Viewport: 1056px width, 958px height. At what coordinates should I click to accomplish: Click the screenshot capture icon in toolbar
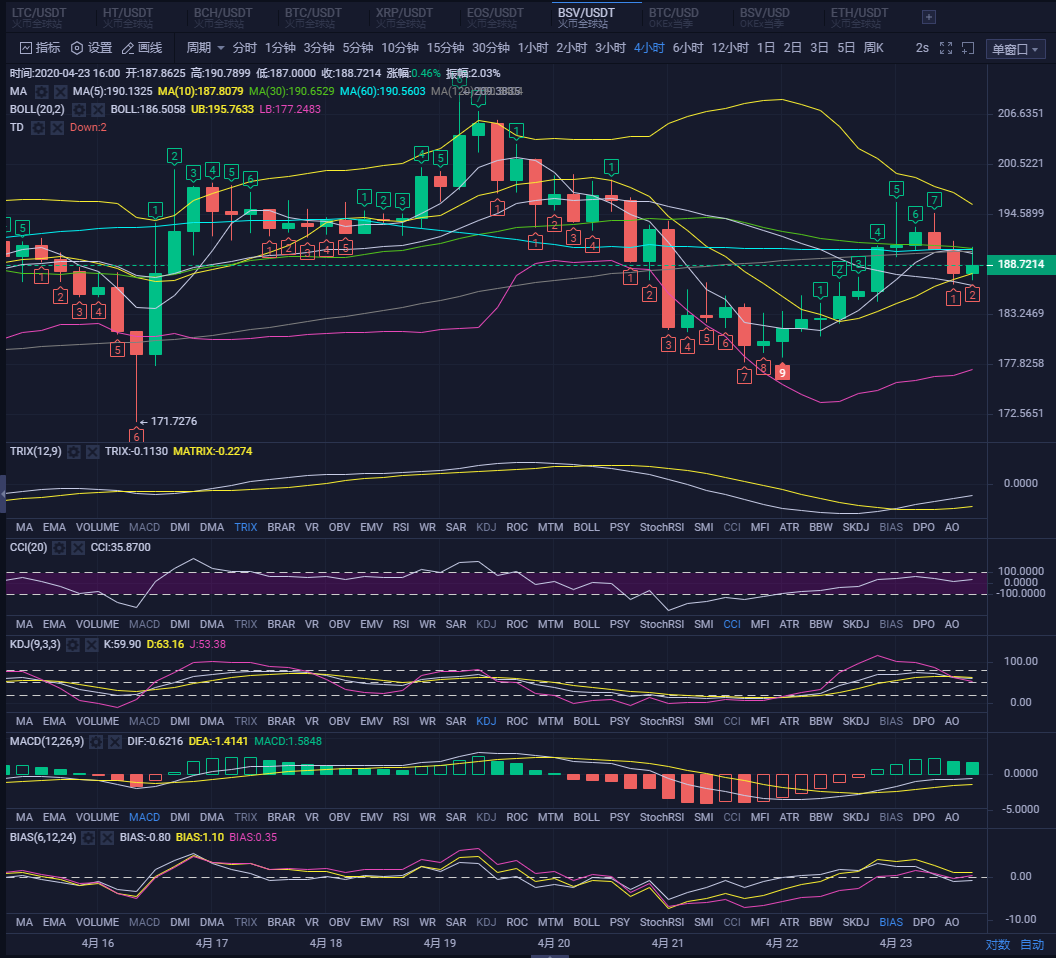click(x=967, y=48)
